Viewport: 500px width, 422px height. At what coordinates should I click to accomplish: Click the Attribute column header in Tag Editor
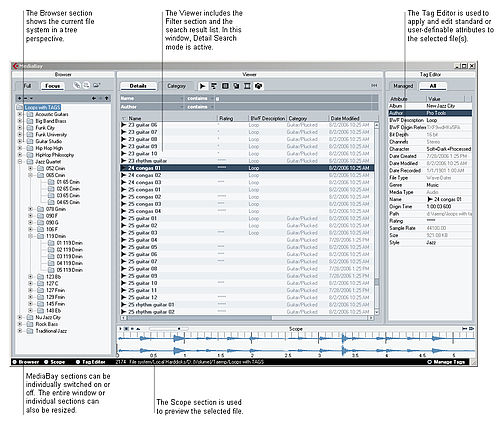click(407, 99)
